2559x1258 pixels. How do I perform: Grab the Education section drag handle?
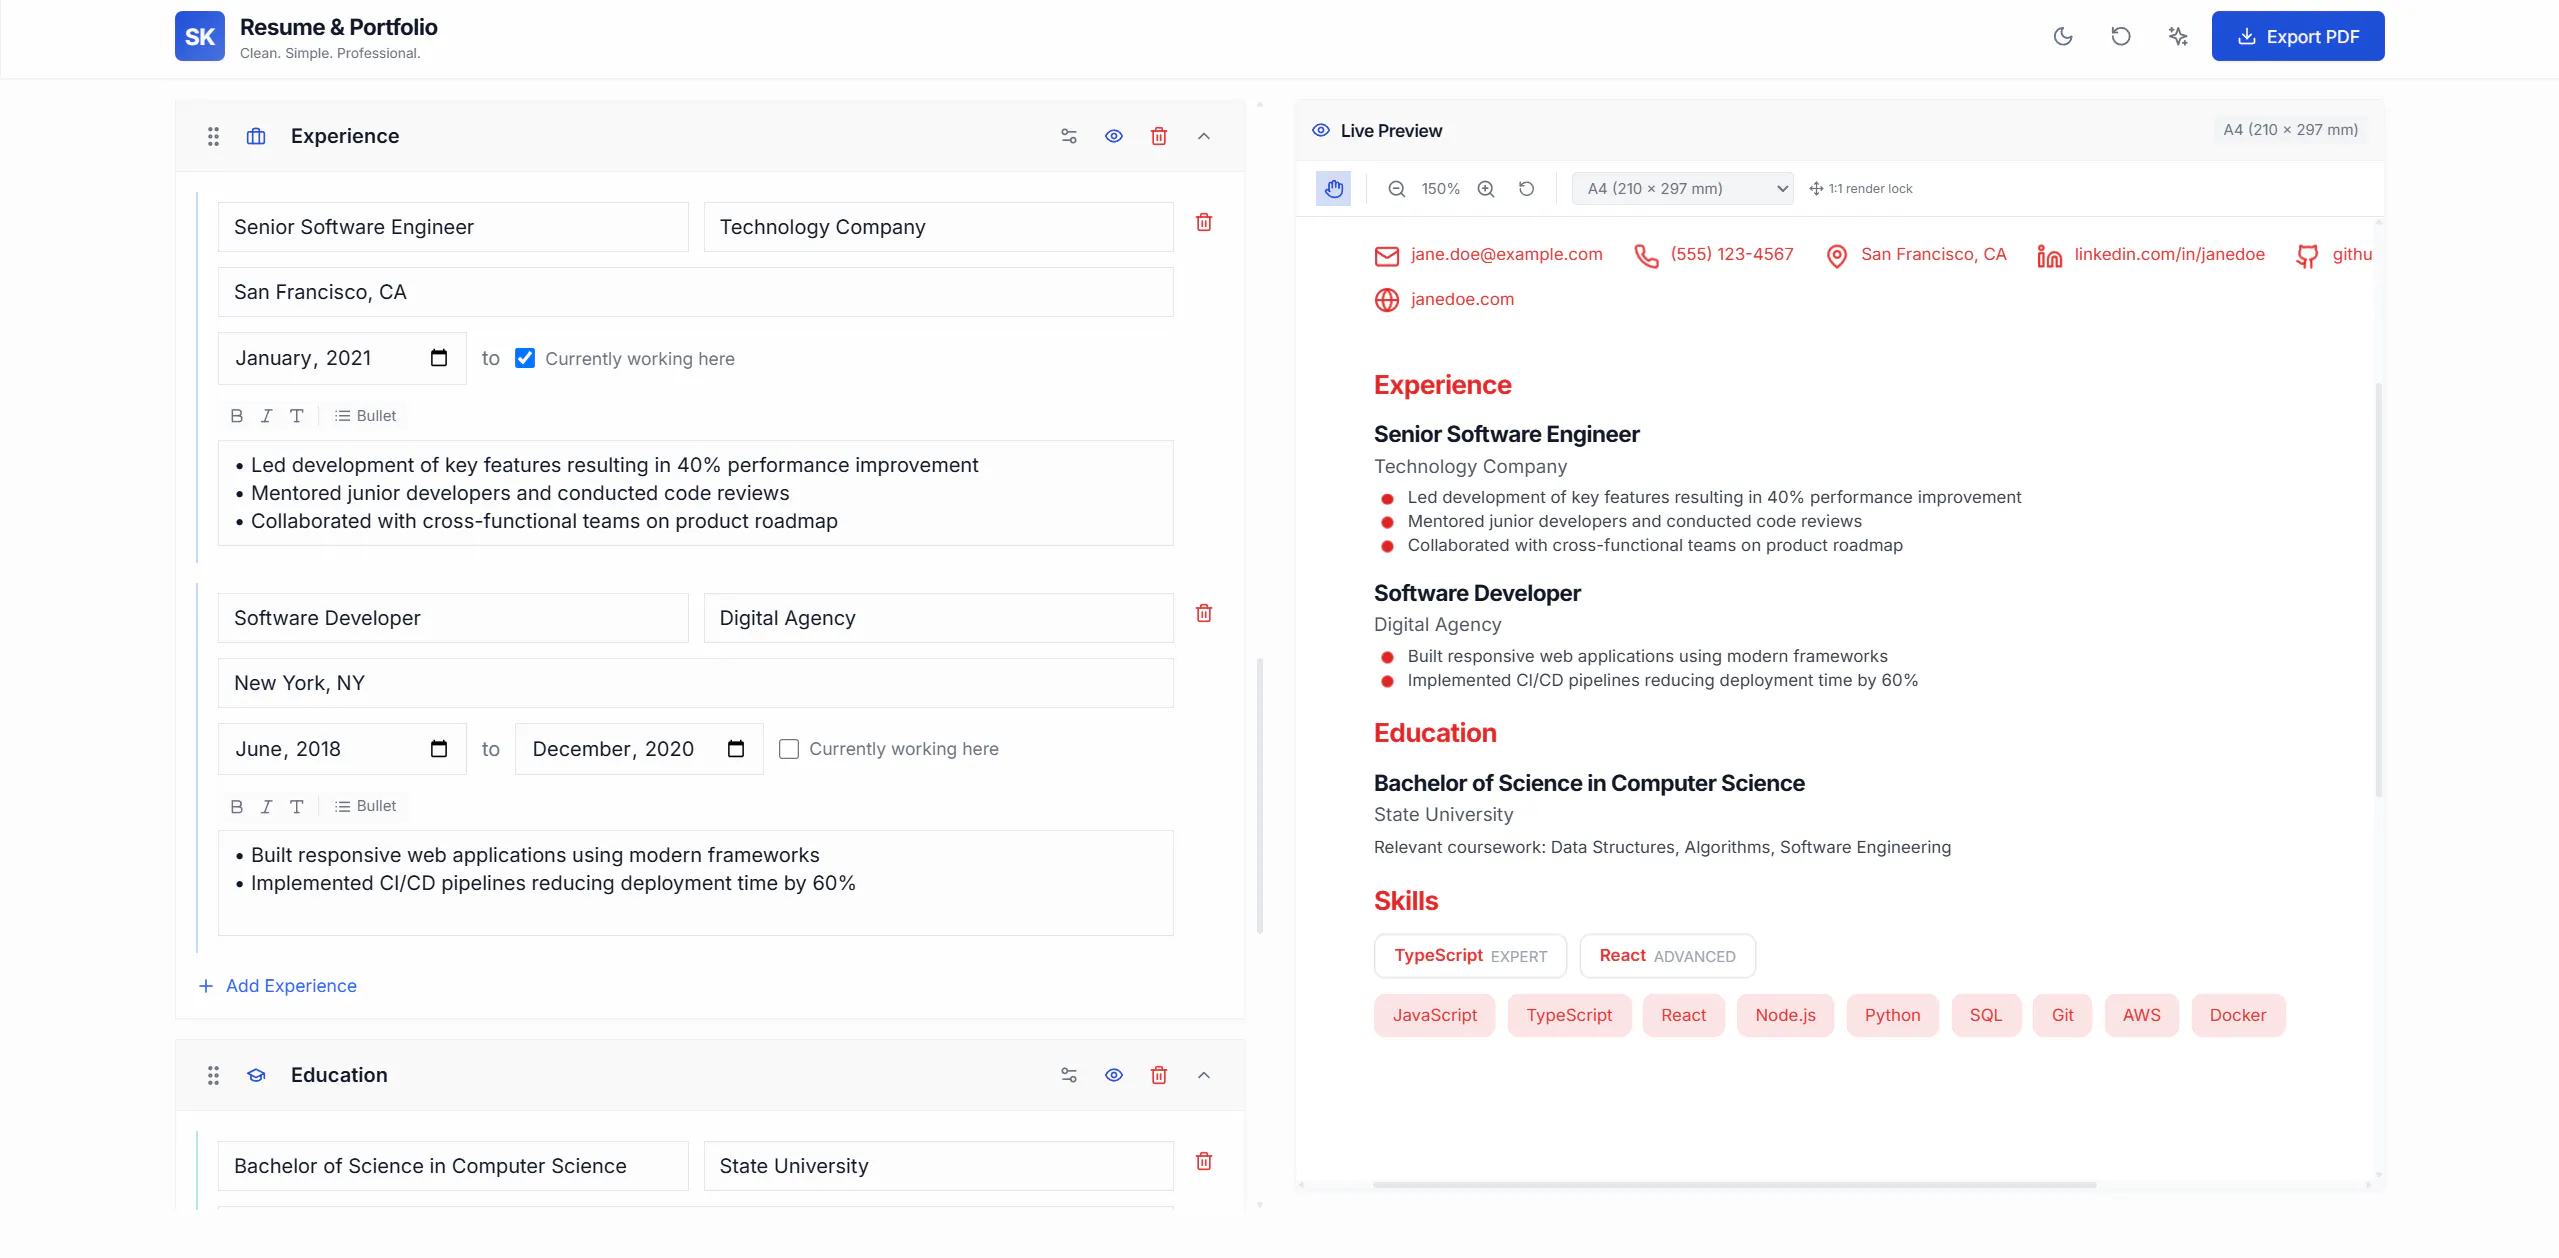tap(213, 1075)
